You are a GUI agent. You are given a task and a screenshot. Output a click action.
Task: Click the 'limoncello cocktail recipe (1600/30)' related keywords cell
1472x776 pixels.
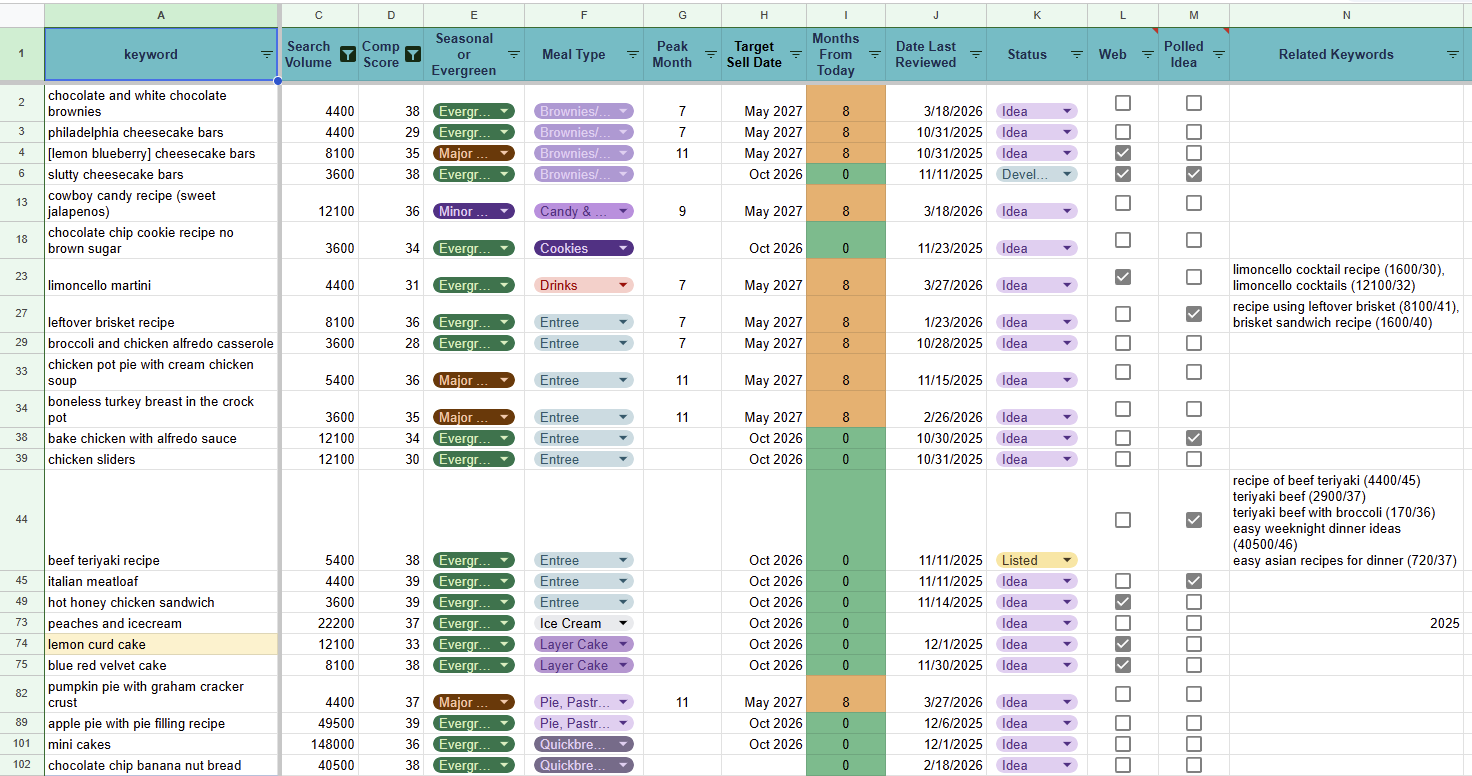coord(1347,277)
